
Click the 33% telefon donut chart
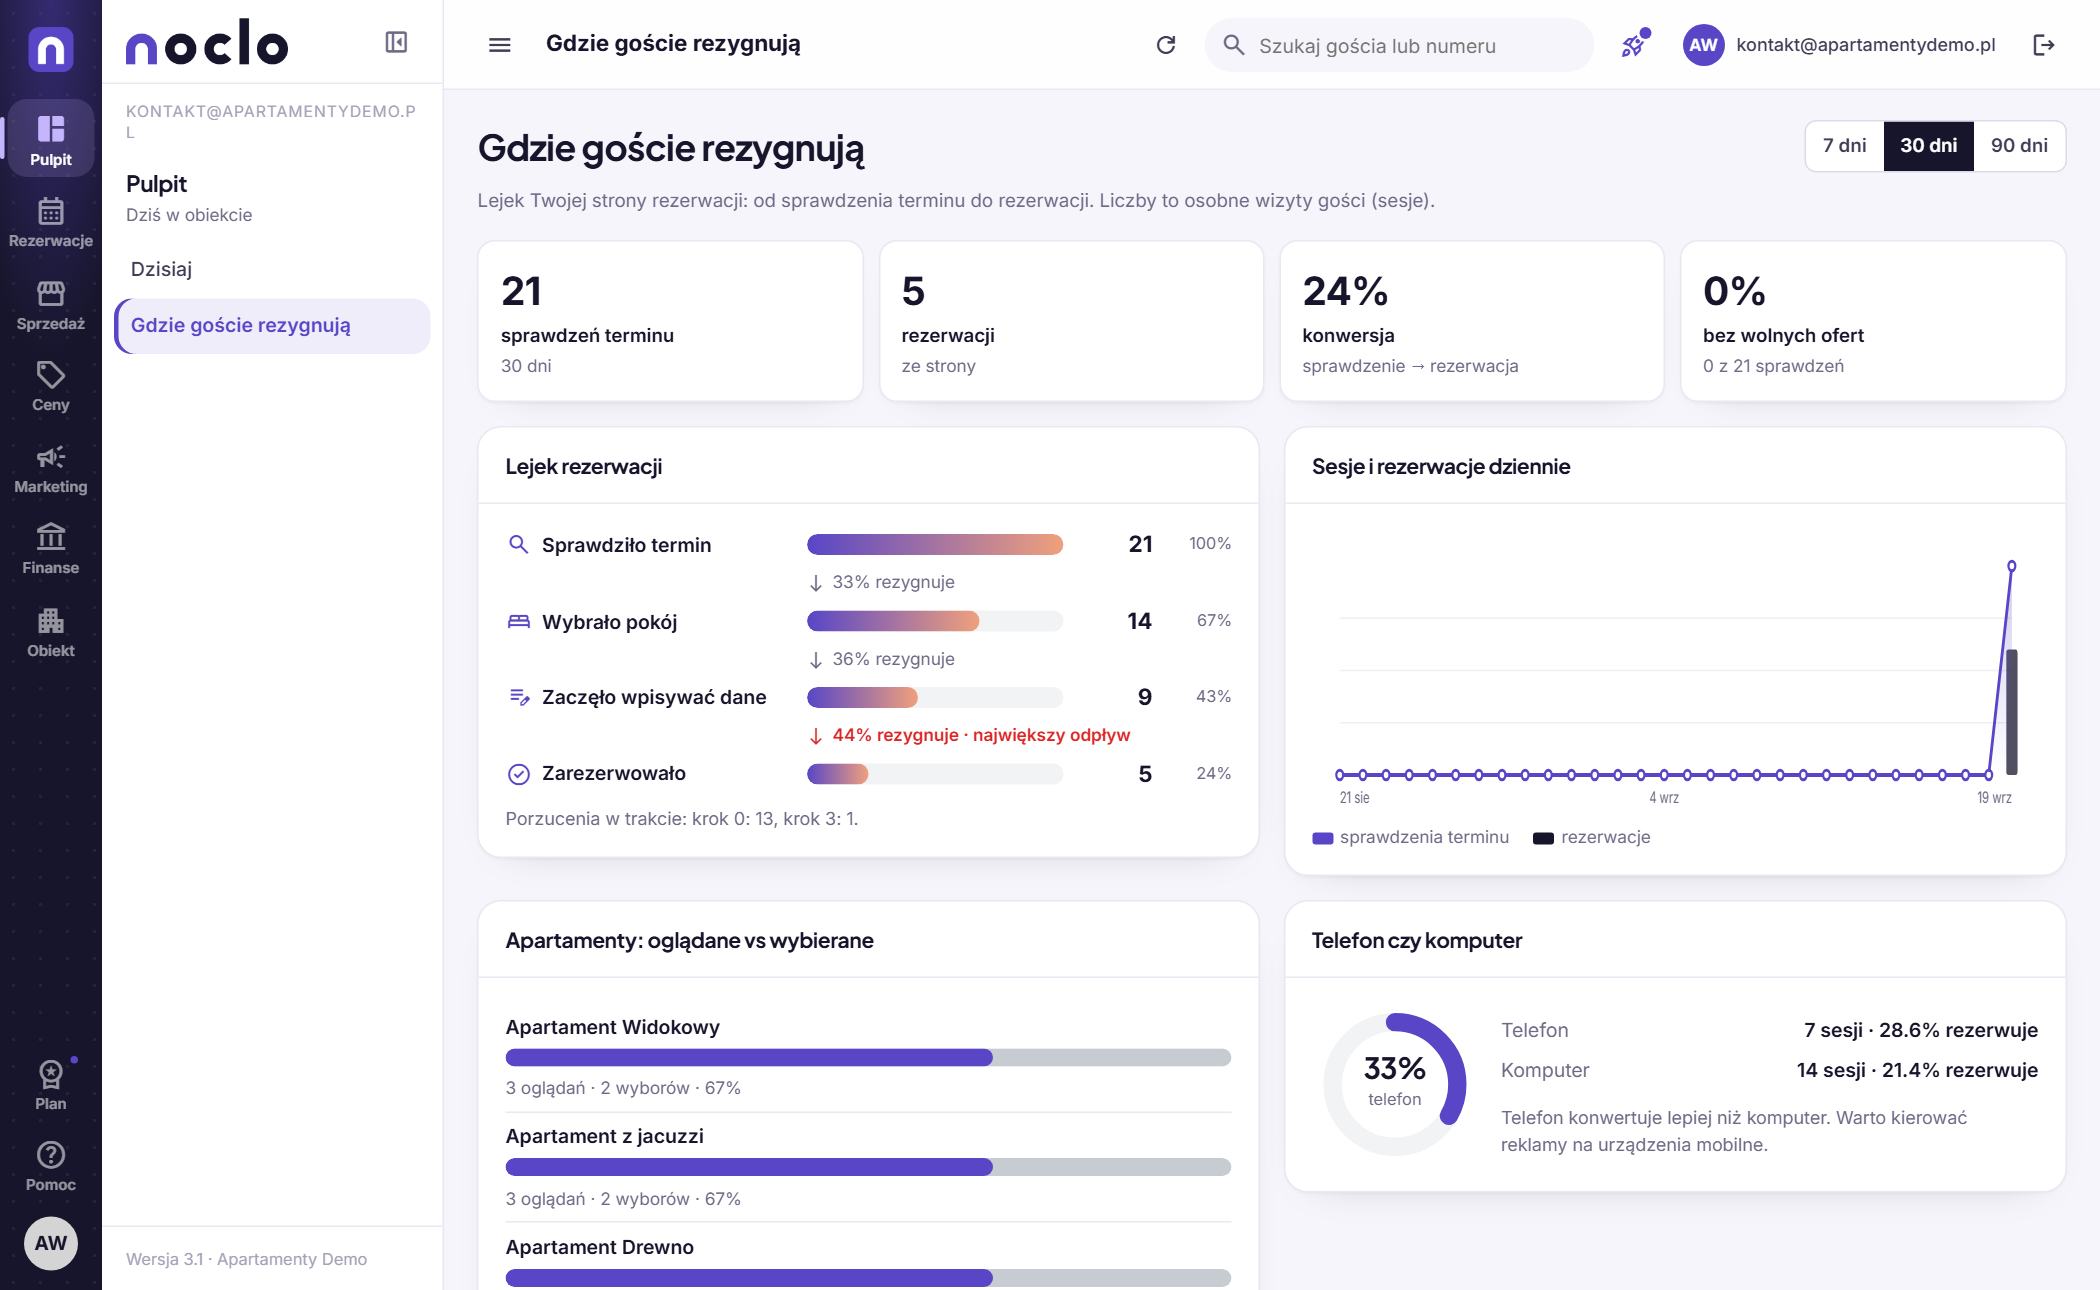click(x=1394, y=1084)
